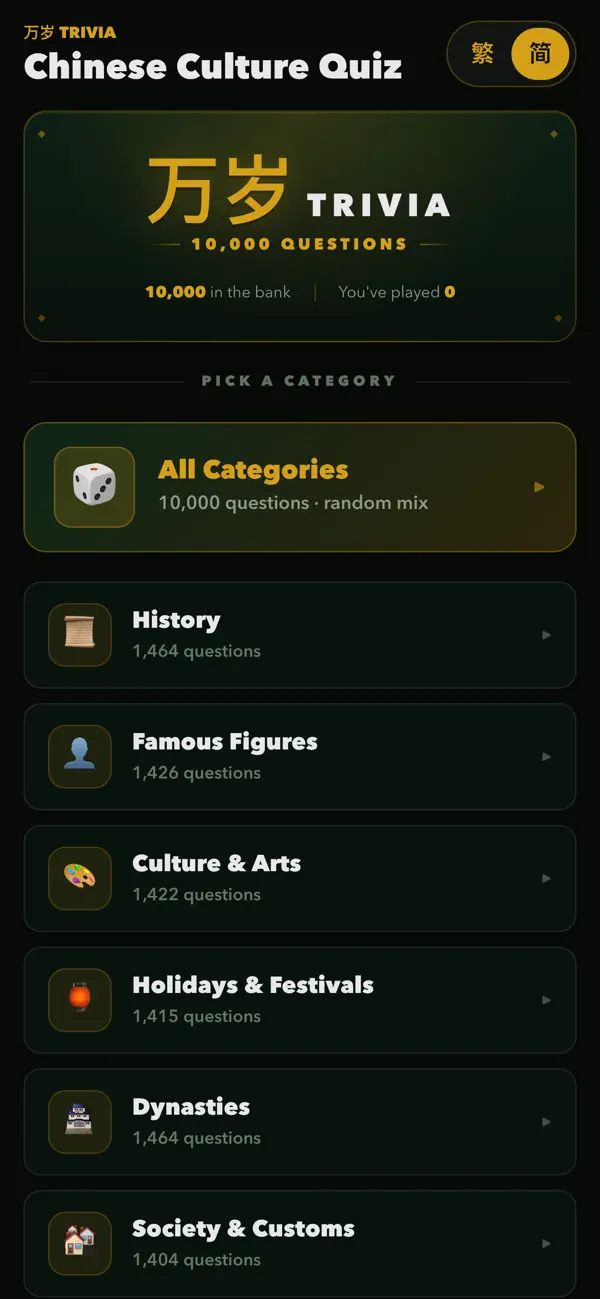The width and height of the screenshot is (600, 1299).
Task: Start the All Categories random mix
Action: (300, 487)
